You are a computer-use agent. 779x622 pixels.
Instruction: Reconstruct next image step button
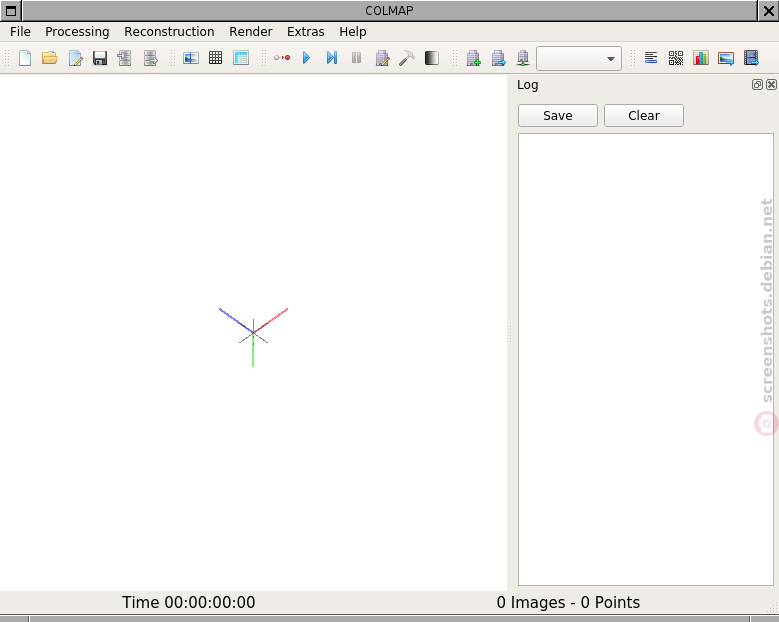[332, 58]
